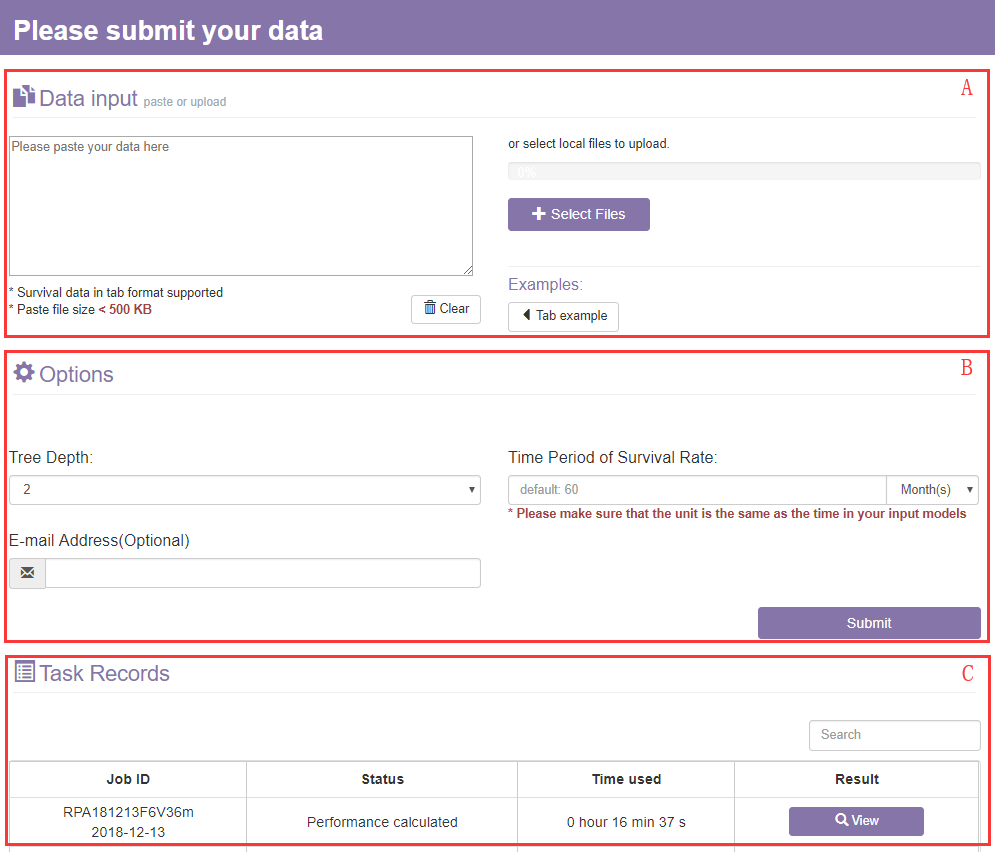This screenshot has width=995, height=852.
Task: Click inside the paste data textarea
Action: (x=240, y=205)
